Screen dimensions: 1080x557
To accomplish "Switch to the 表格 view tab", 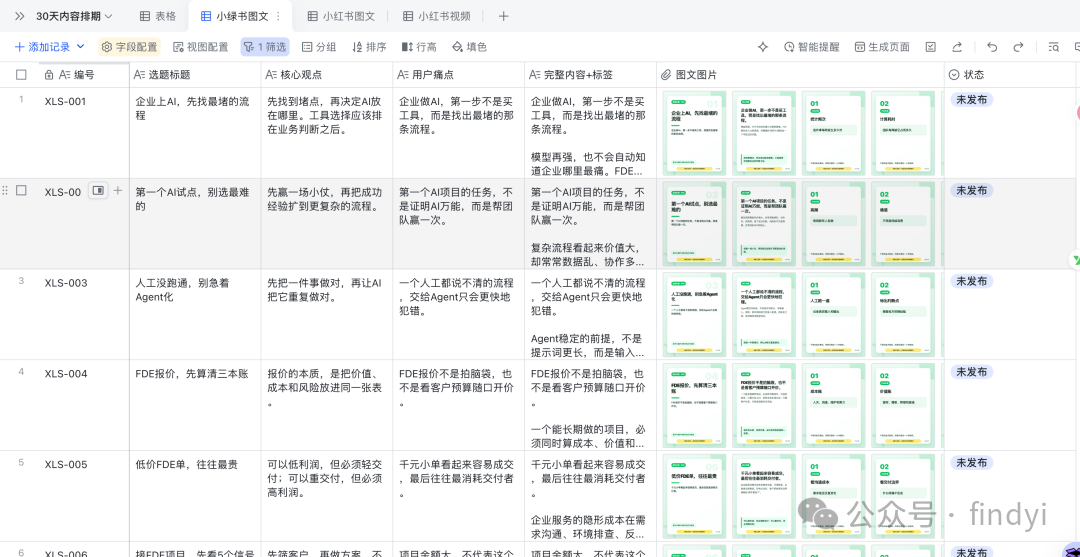I will pos(158,16).
